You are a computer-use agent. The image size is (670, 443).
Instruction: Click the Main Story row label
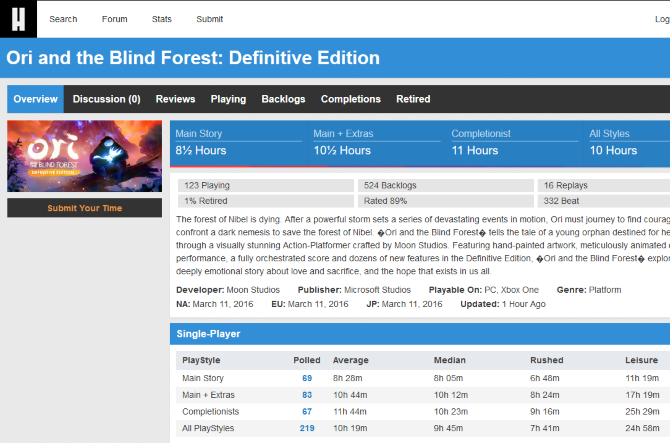point(203,378)
